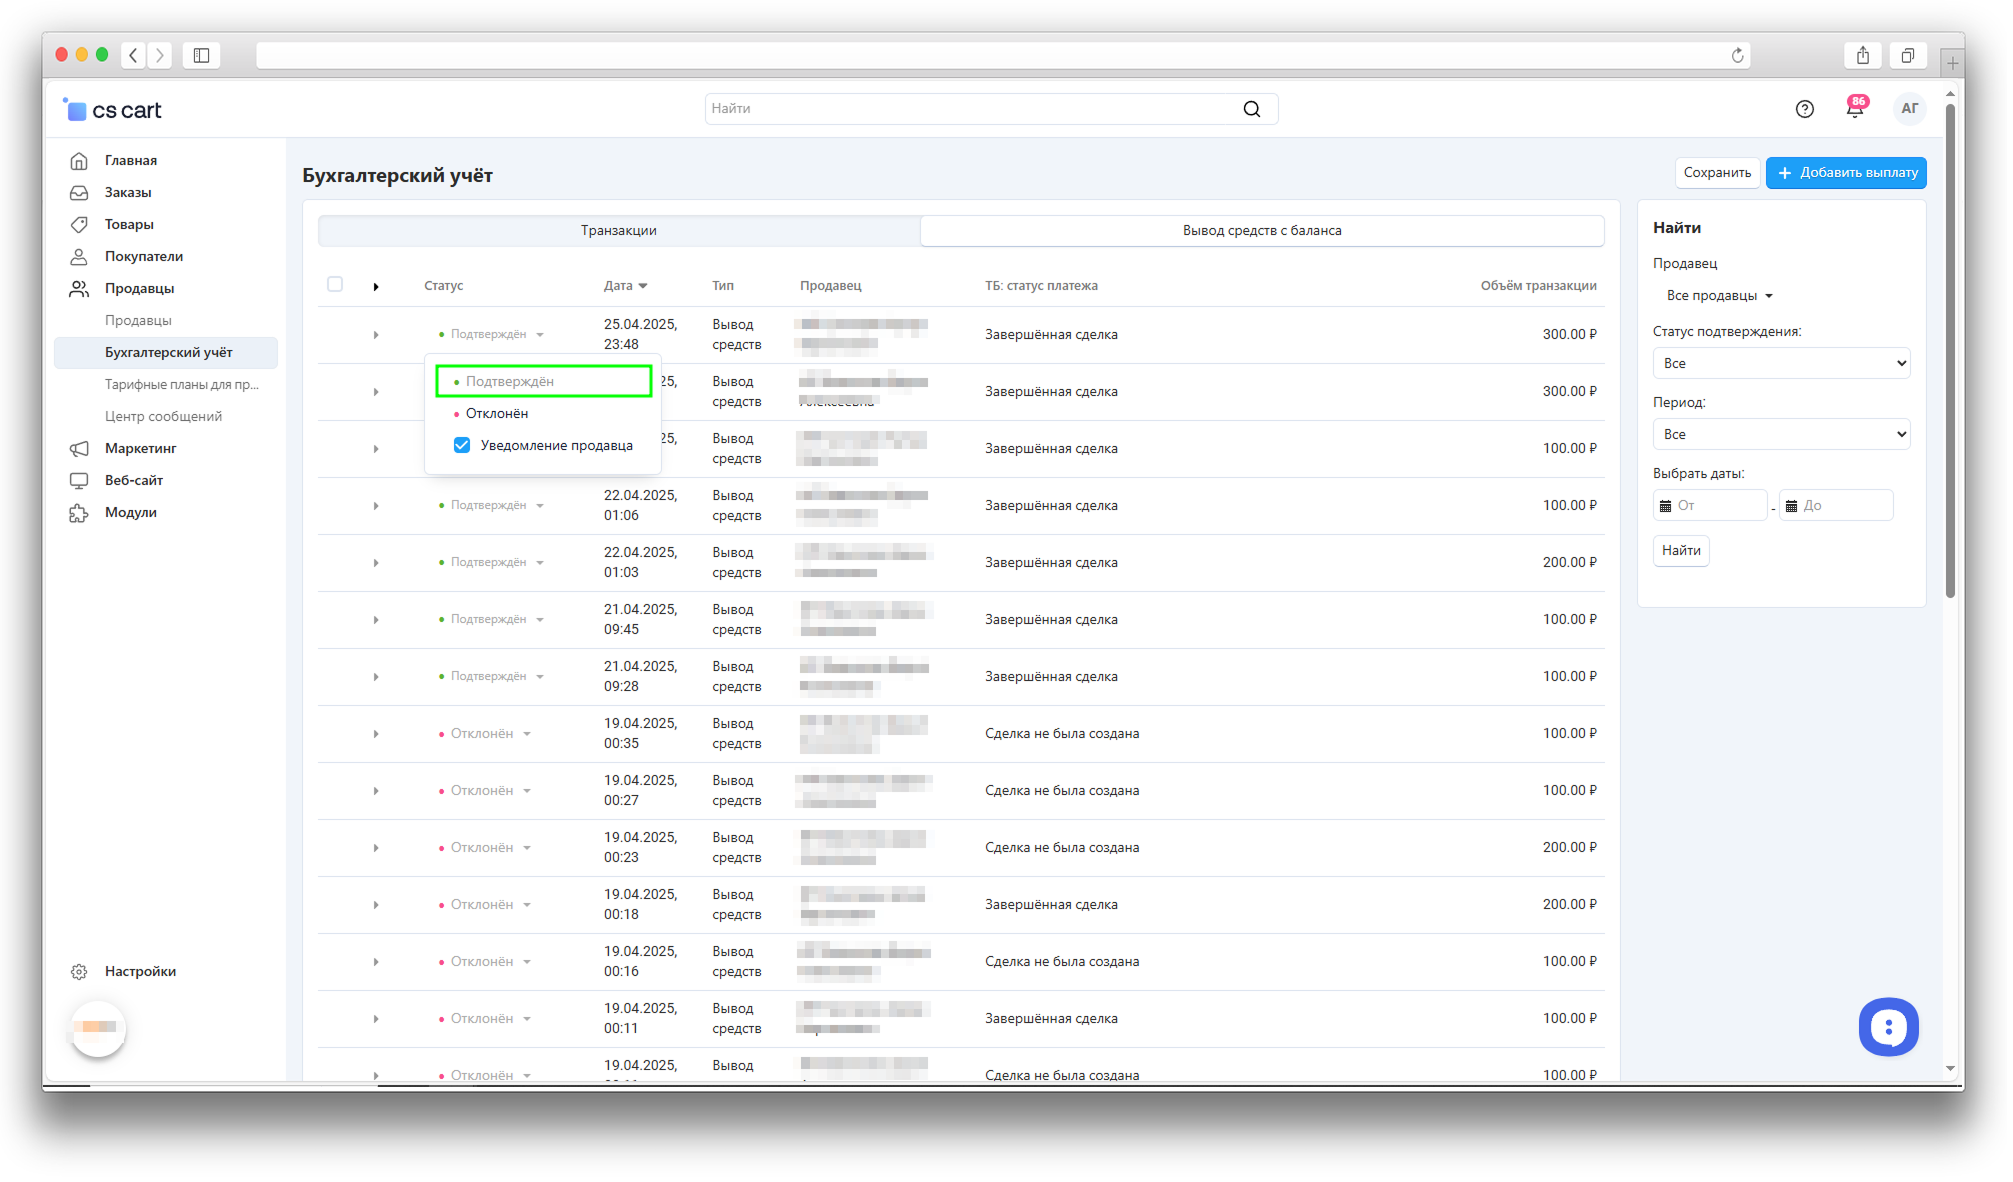The image size is (2013, 1182).
Task: Click Добавить выплату button
Action: (x=1845, y=172)
